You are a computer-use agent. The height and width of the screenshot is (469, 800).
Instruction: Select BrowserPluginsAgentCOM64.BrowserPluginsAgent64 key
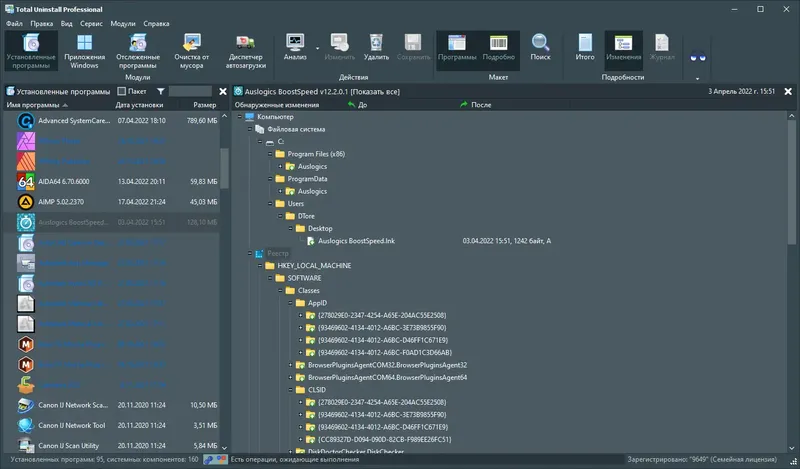pyautogui.click(x=387, y=377)
